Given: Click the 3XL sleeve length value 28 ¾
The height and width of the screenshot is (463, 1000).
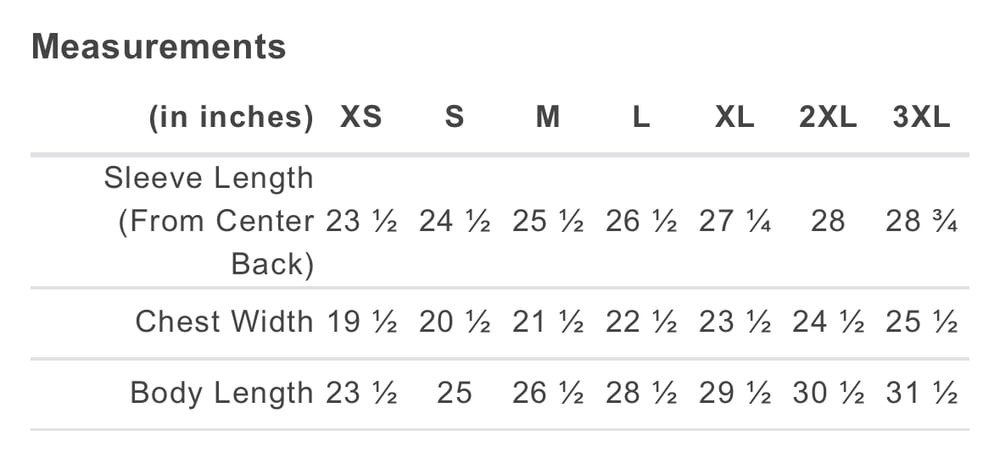Looking at the screenshot, I should coord(922,221).
